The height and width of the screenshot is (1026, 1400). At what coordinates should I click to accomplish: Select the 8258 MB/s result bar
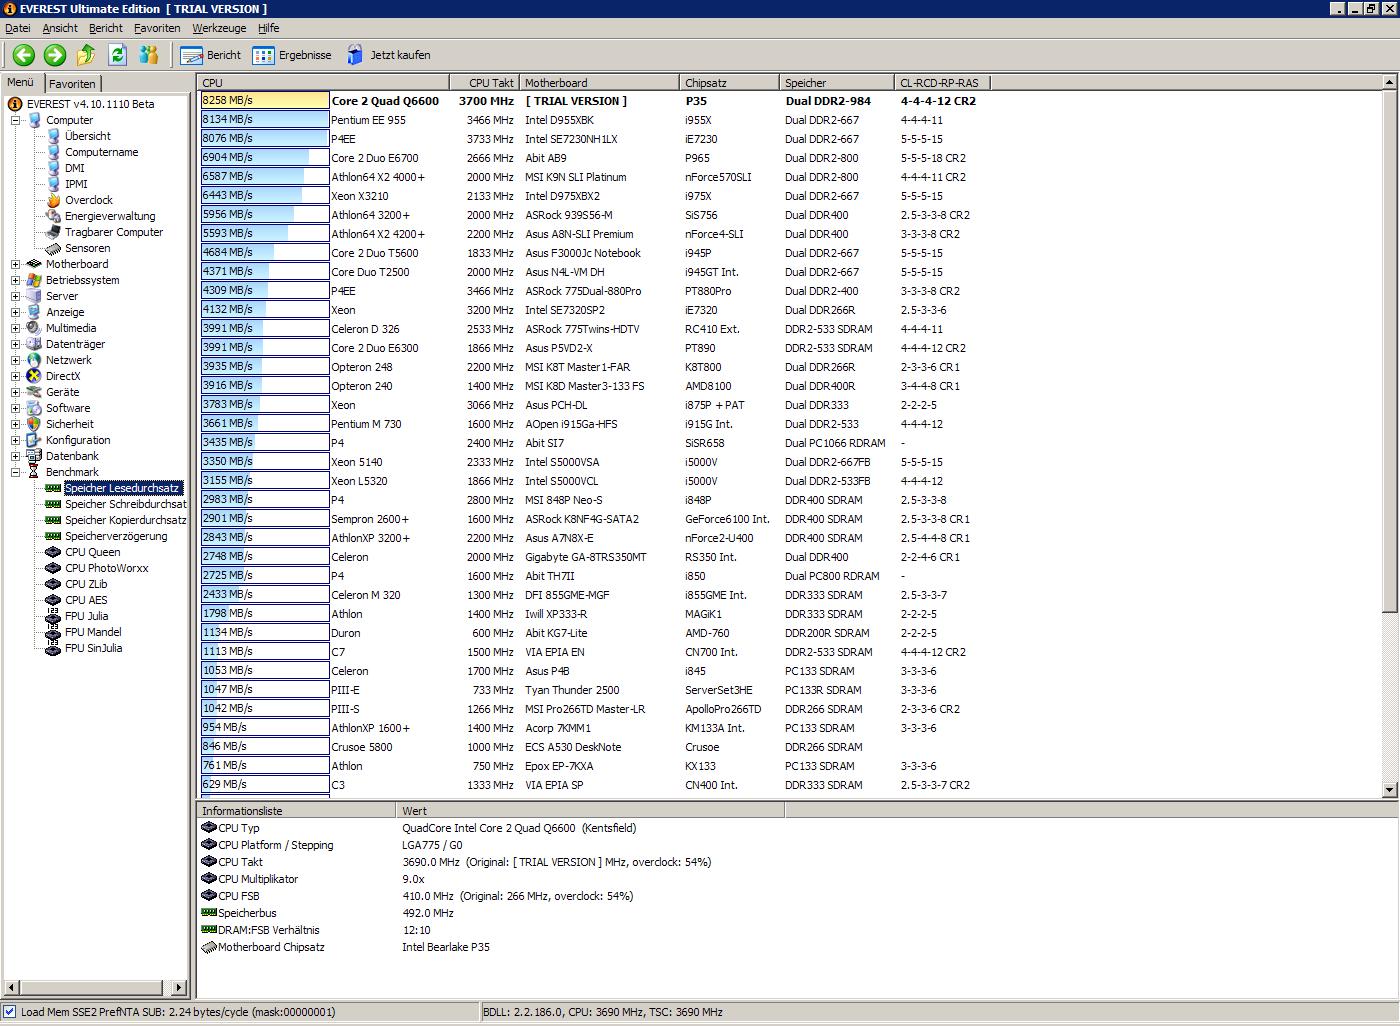[x=264, y=100]
